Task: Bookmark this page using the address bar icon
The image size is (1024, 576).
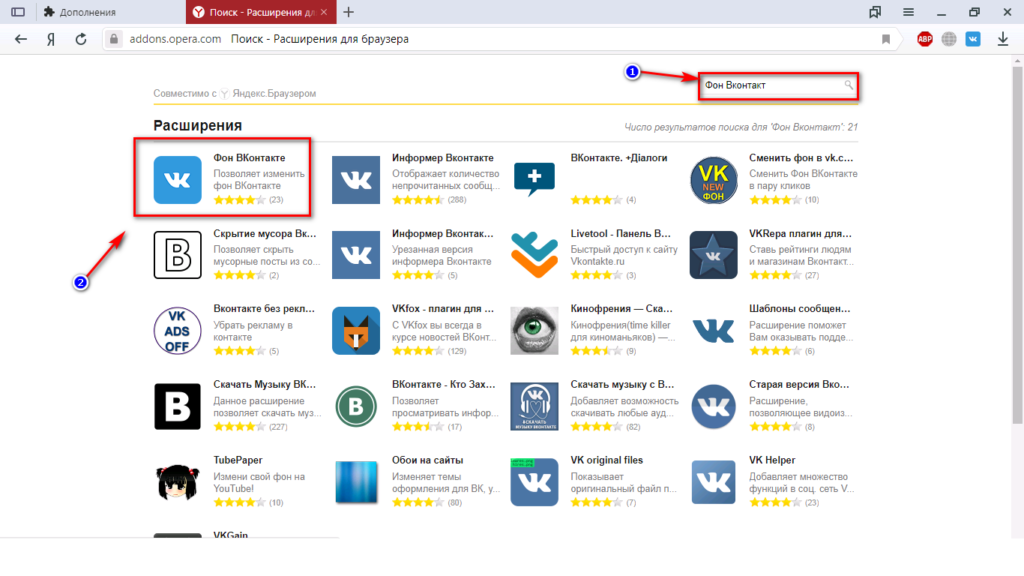Action: click(886, 39)
